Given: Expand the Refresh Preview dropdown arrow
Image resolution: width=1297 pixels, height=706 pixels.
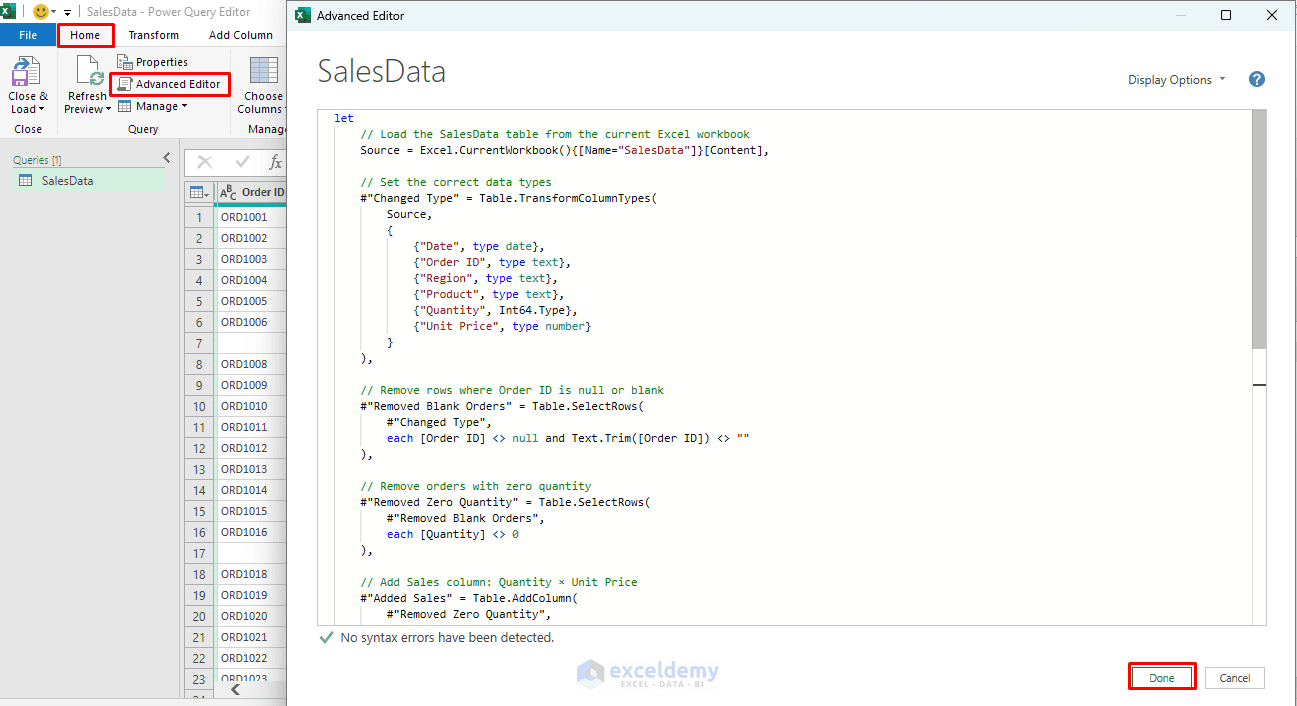Looking at the screenshot, I should (x=108, y=109).
